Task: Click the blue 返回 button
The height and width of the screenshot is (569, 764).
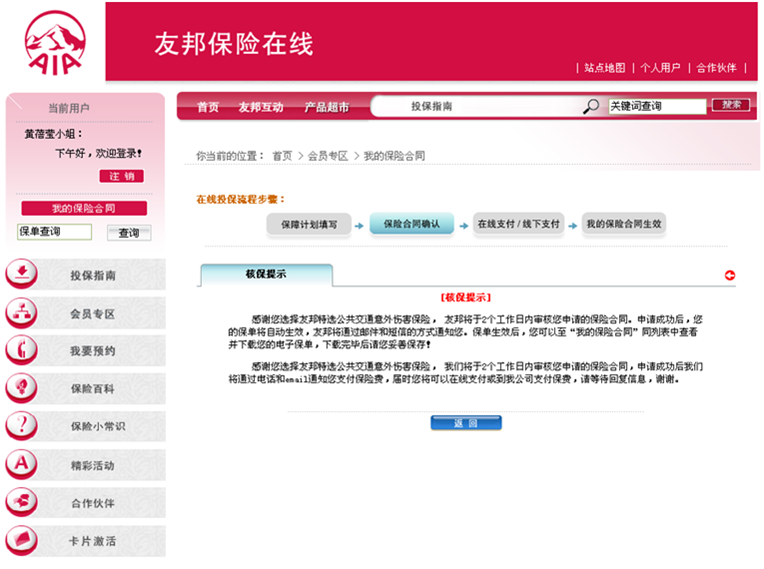Action: [466, 423]
